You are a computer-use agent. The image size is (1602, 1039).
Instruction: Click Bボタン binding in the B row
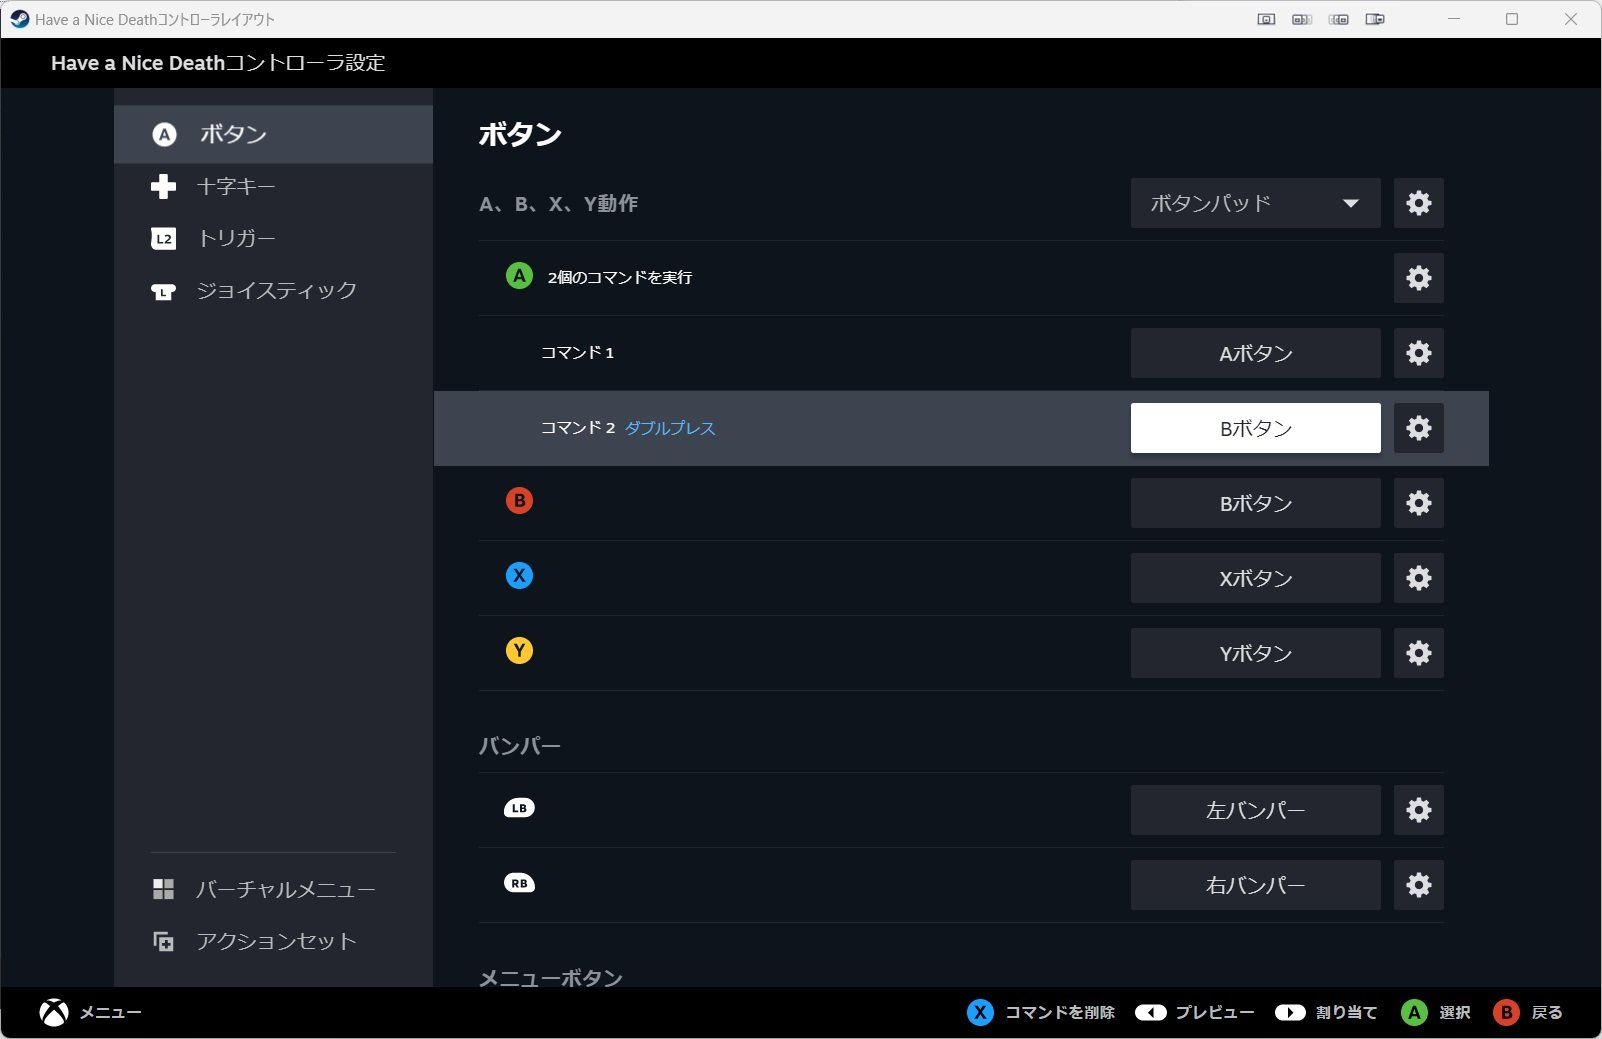[x=1255, y=503]
